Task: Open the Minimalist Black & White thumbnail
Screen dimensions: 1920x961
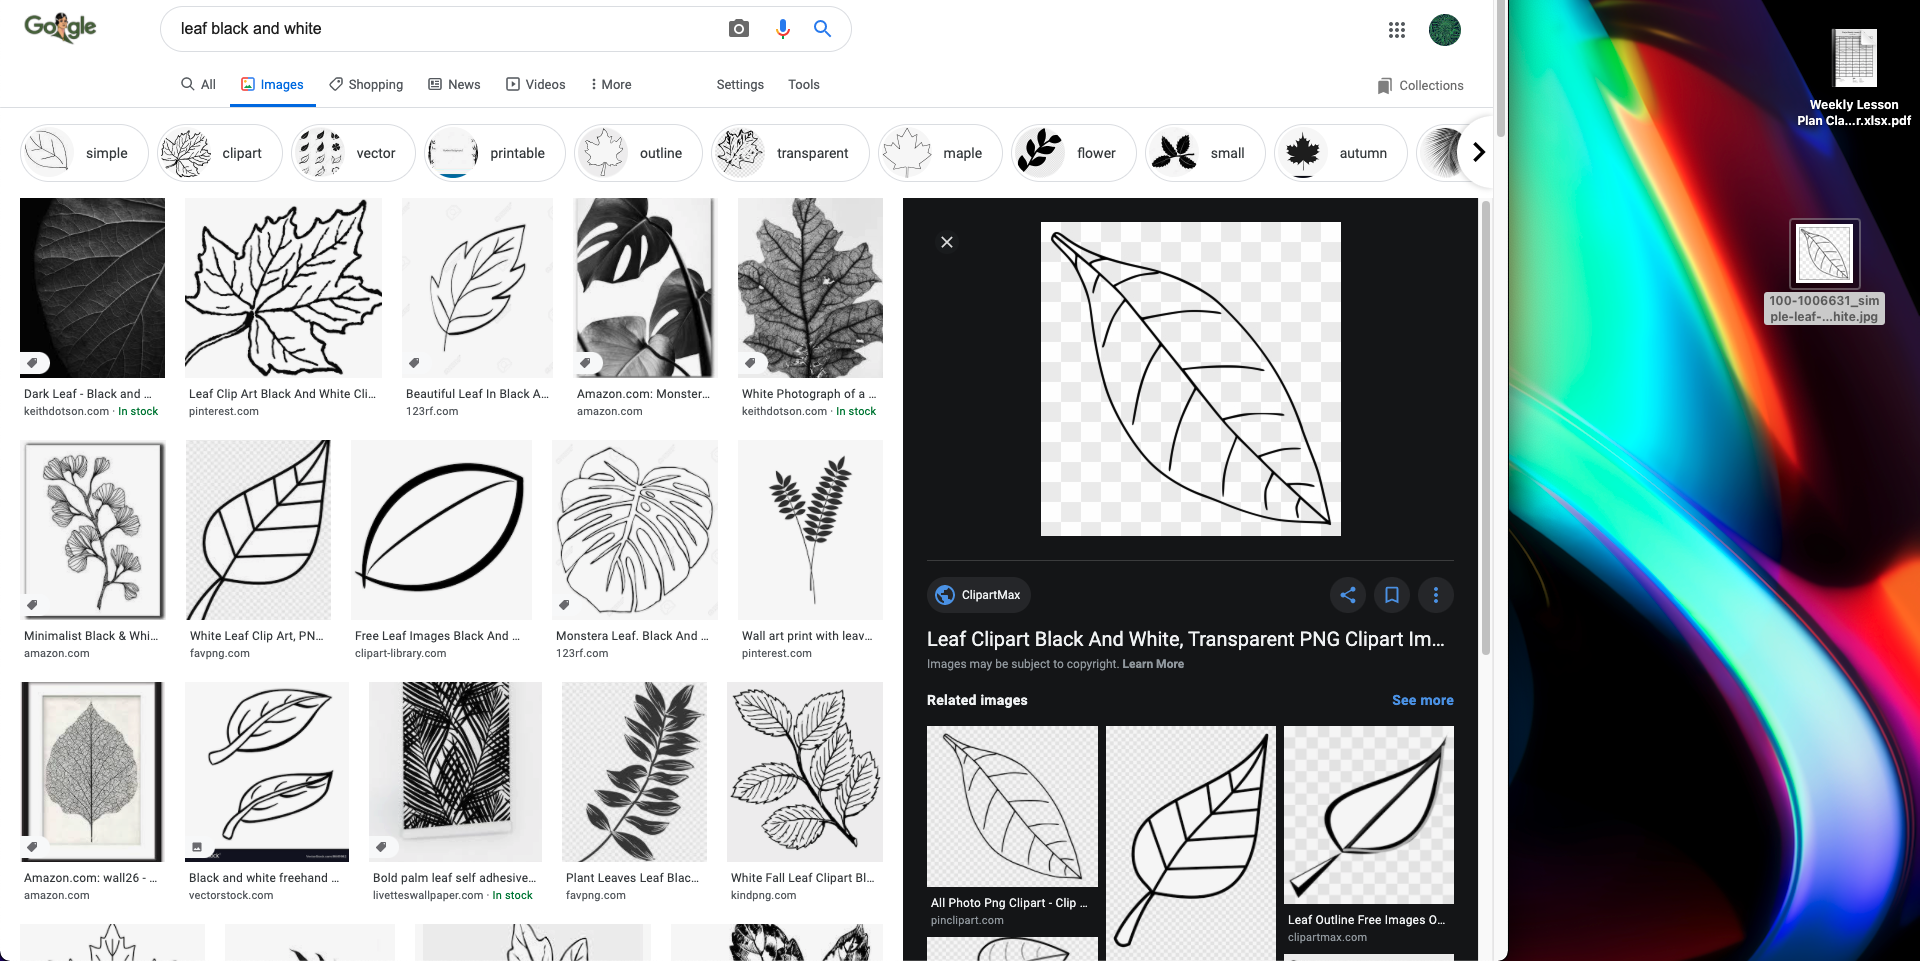Action: [92, 530]
